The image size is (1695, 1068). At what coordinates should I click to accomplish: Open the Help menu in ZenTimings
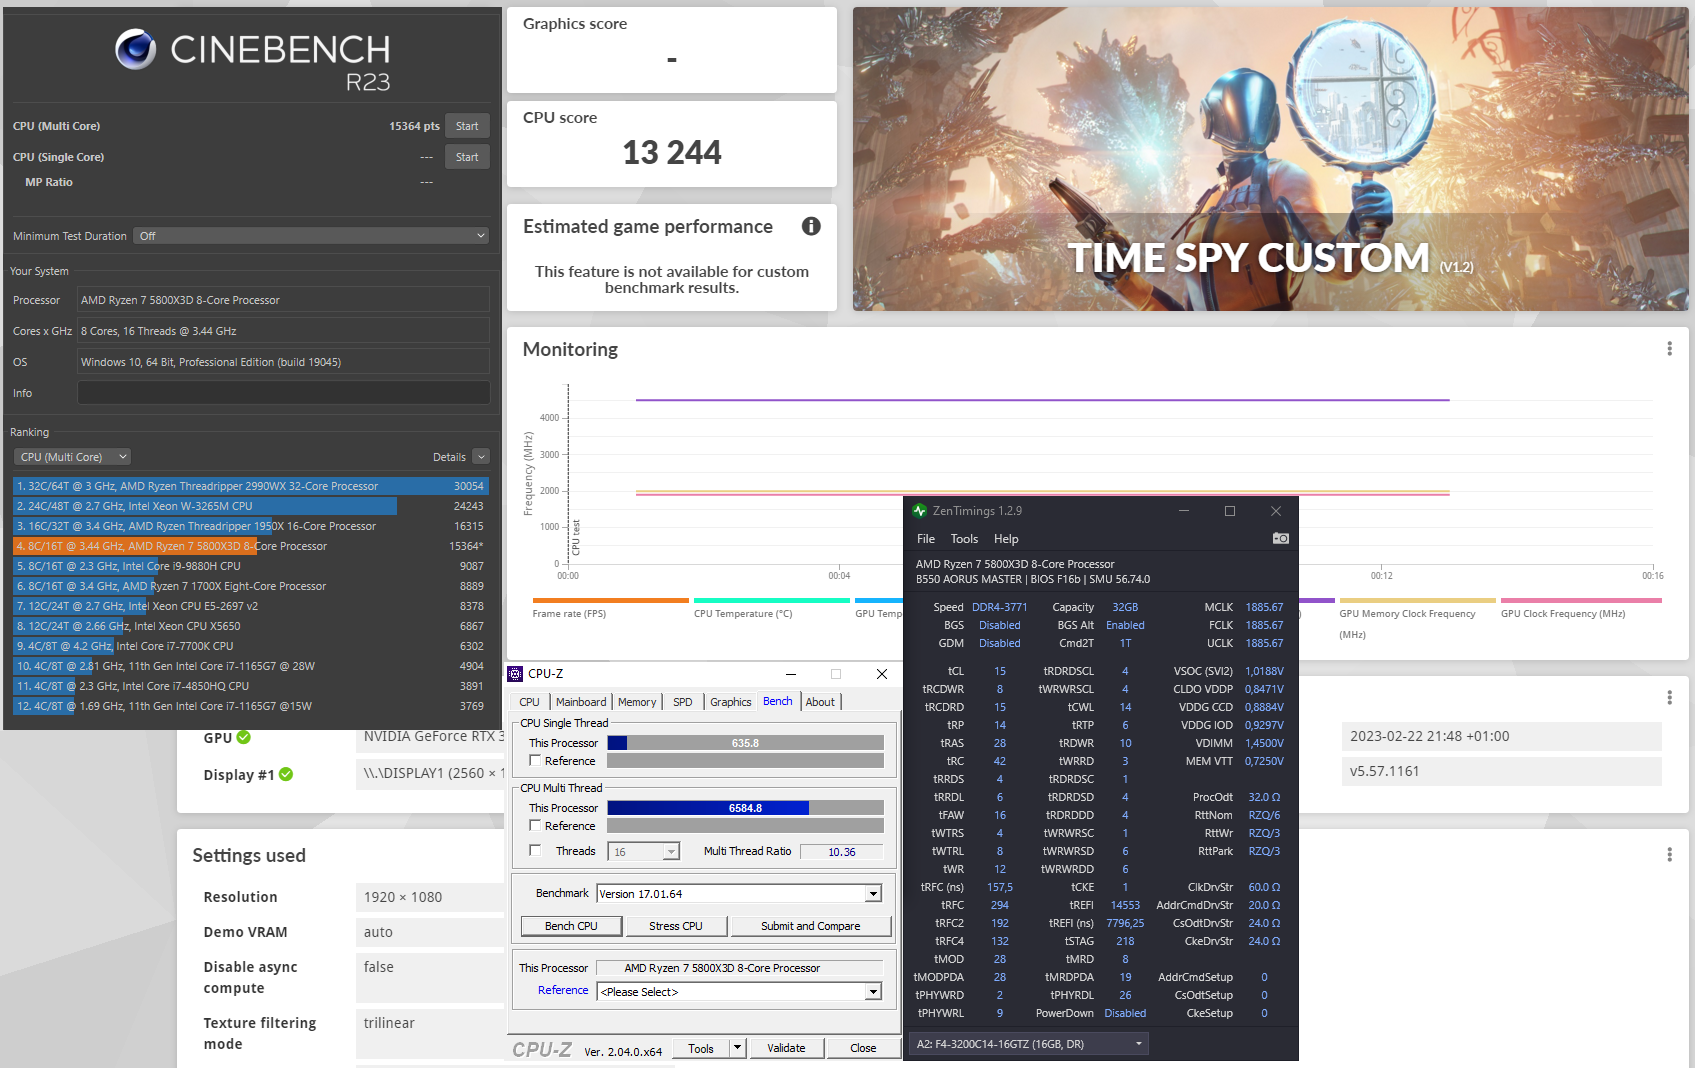point(1006,539)
